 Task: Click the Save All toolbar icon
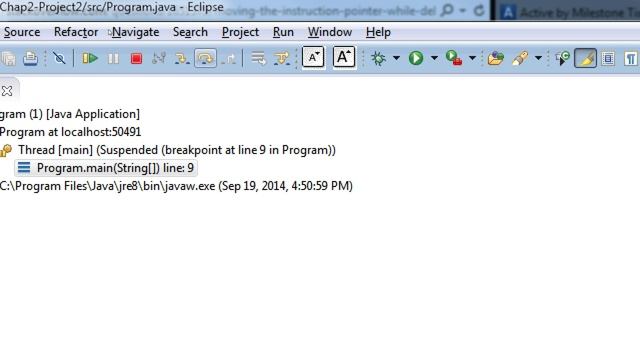tap(8, 59)
